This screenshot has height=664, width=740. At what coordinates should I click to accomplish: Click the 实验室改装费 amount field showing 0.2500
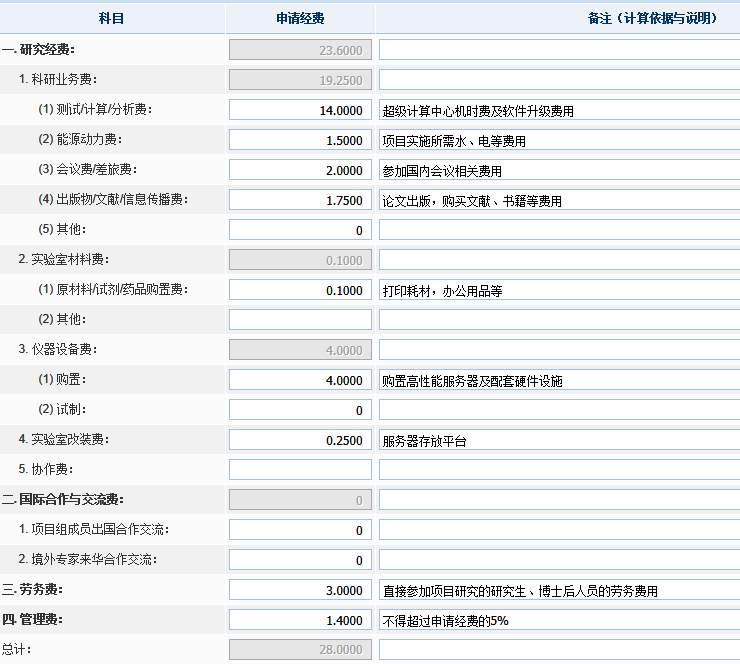[x=300, y=440]
